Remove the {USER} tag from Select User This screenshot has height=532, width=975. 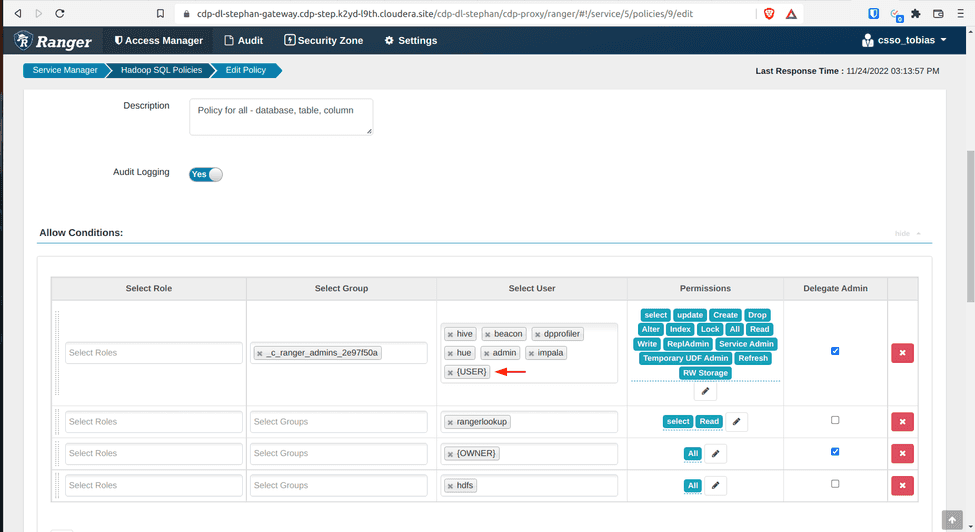pyautogui.click(x=451, y=372)
